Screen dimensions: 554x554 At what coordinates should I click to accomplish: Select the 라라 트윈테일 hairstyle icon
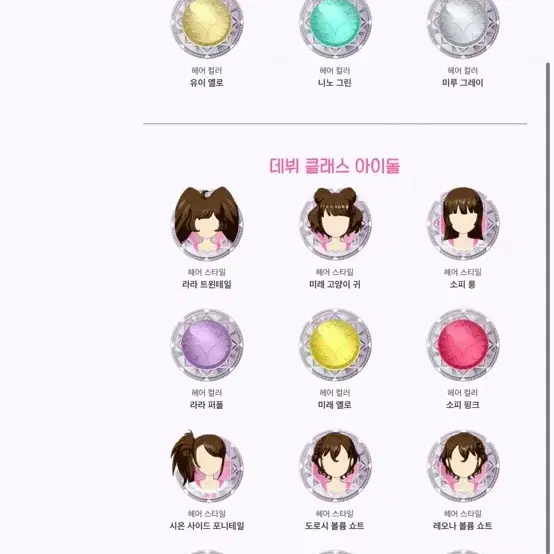(x=207, y=223)
